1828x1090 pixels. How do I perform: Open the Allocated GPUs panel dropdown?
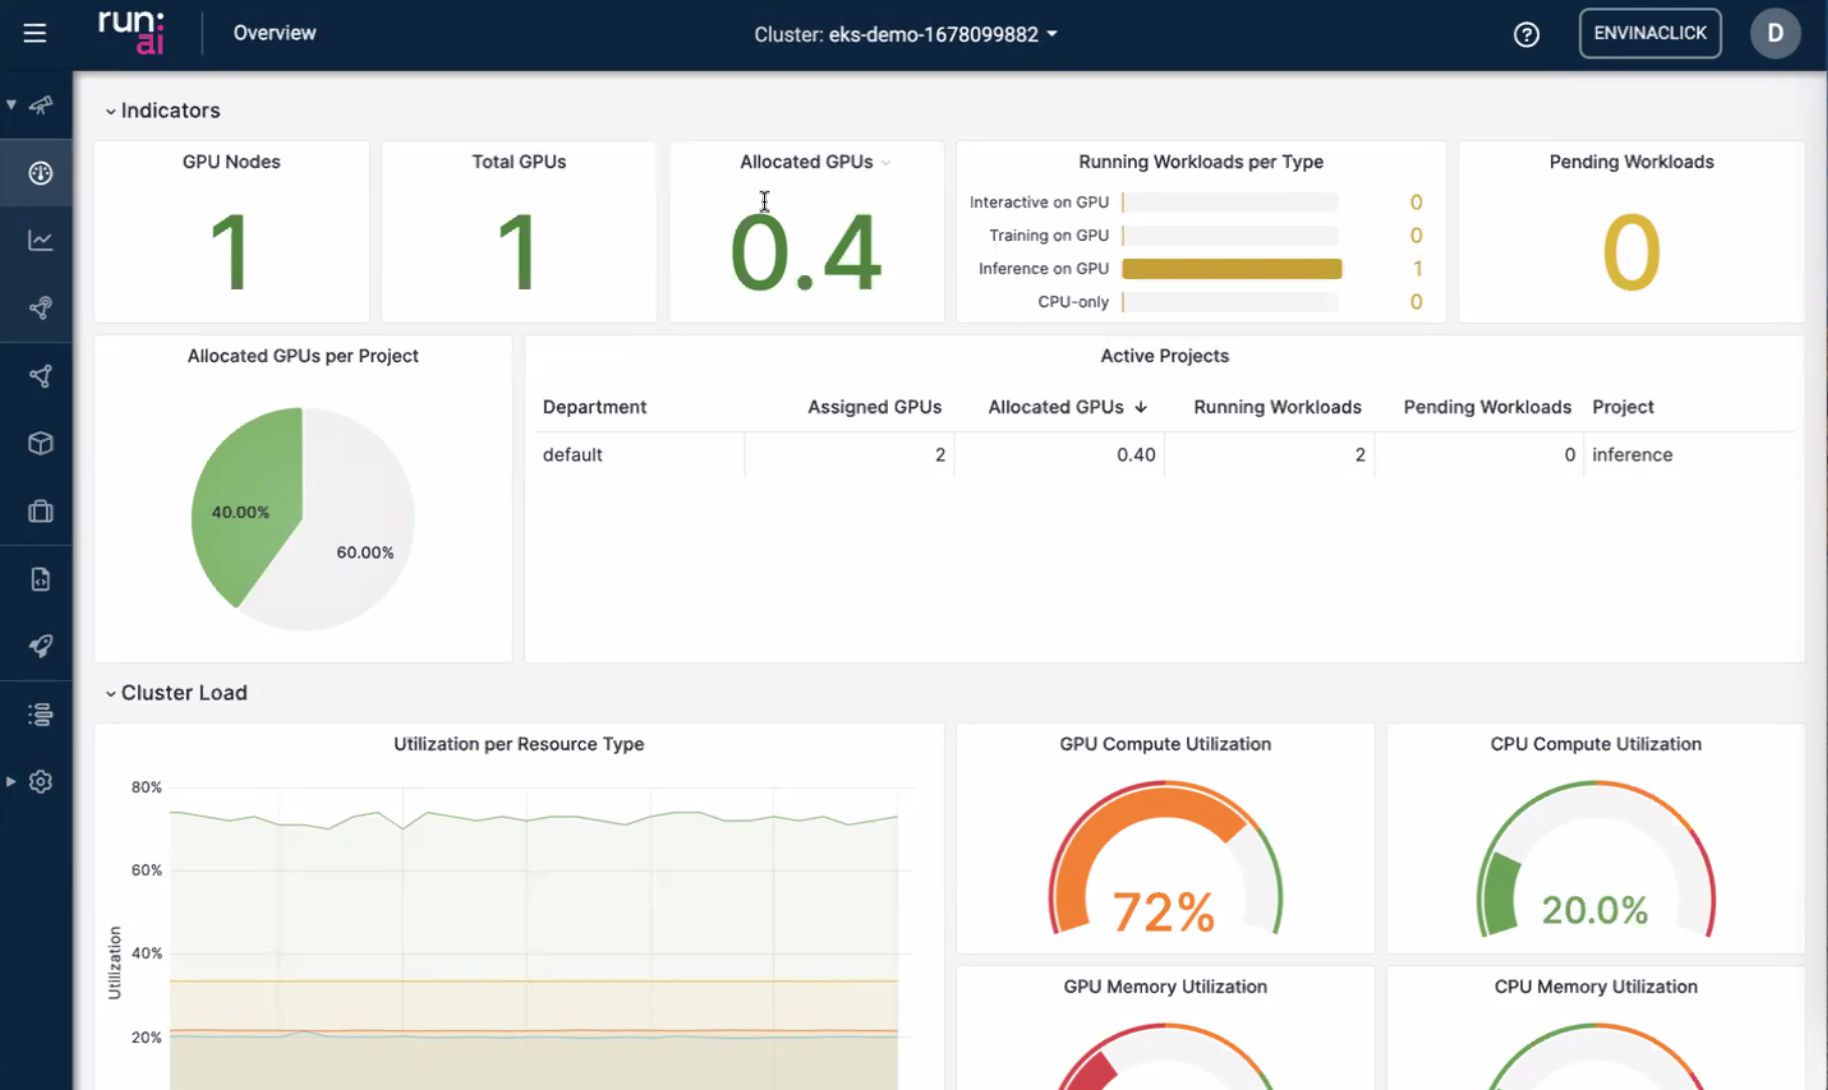click(886, 163)
